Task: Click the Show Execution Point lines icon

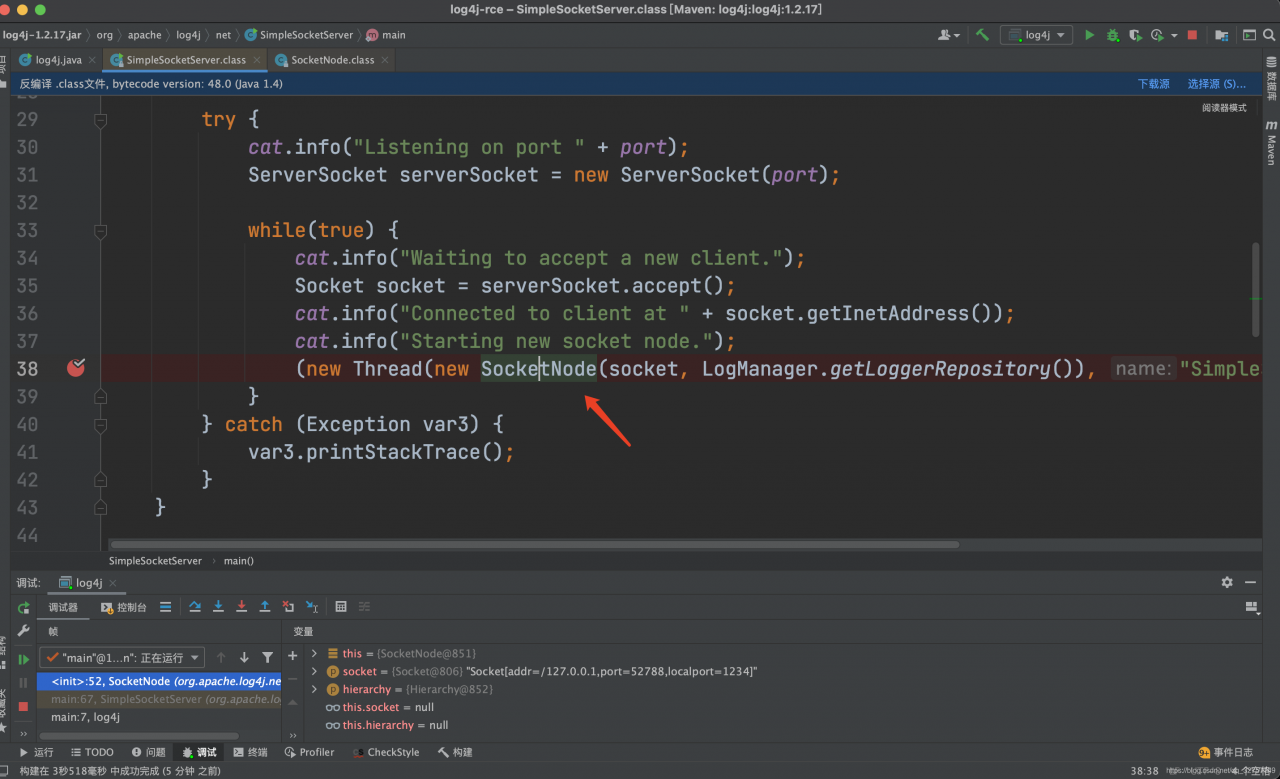Action: pos(165,606)
